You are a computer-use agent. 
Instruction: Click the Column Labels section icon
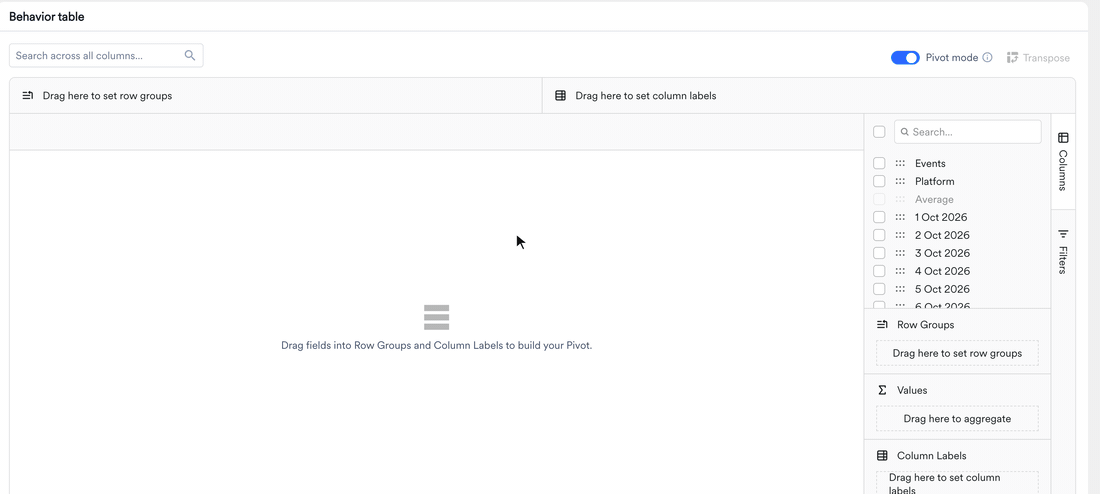[x=883, y=455]
